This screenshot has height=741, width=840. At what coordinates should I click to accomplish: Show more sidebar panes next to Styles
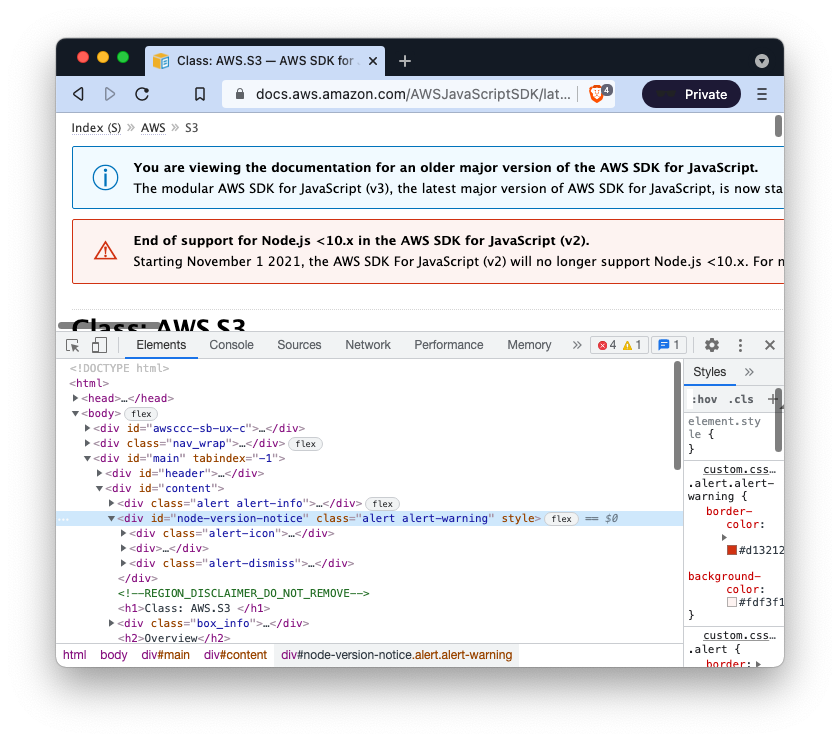click(x=749, y=372)
